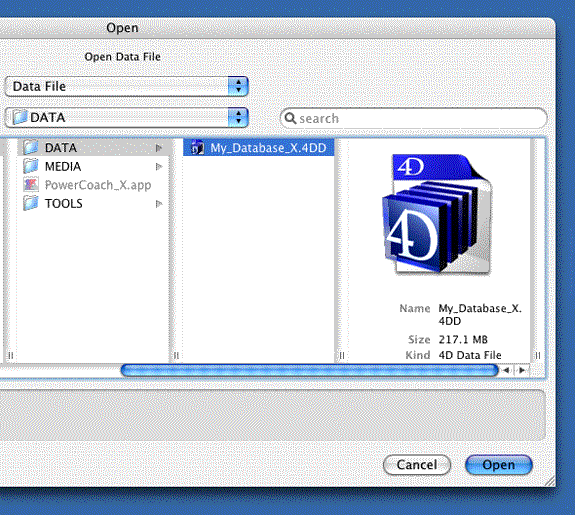Viewport: 575px width, 515px height.
Task: Click the TOOLS folder icon
Action: coord(31,203)
